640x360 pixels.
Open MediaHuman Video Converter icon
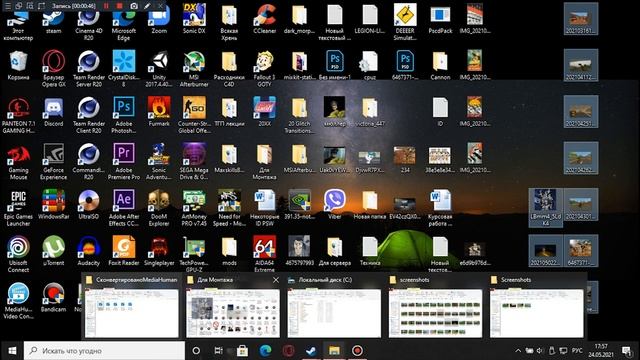click(18, 301)
